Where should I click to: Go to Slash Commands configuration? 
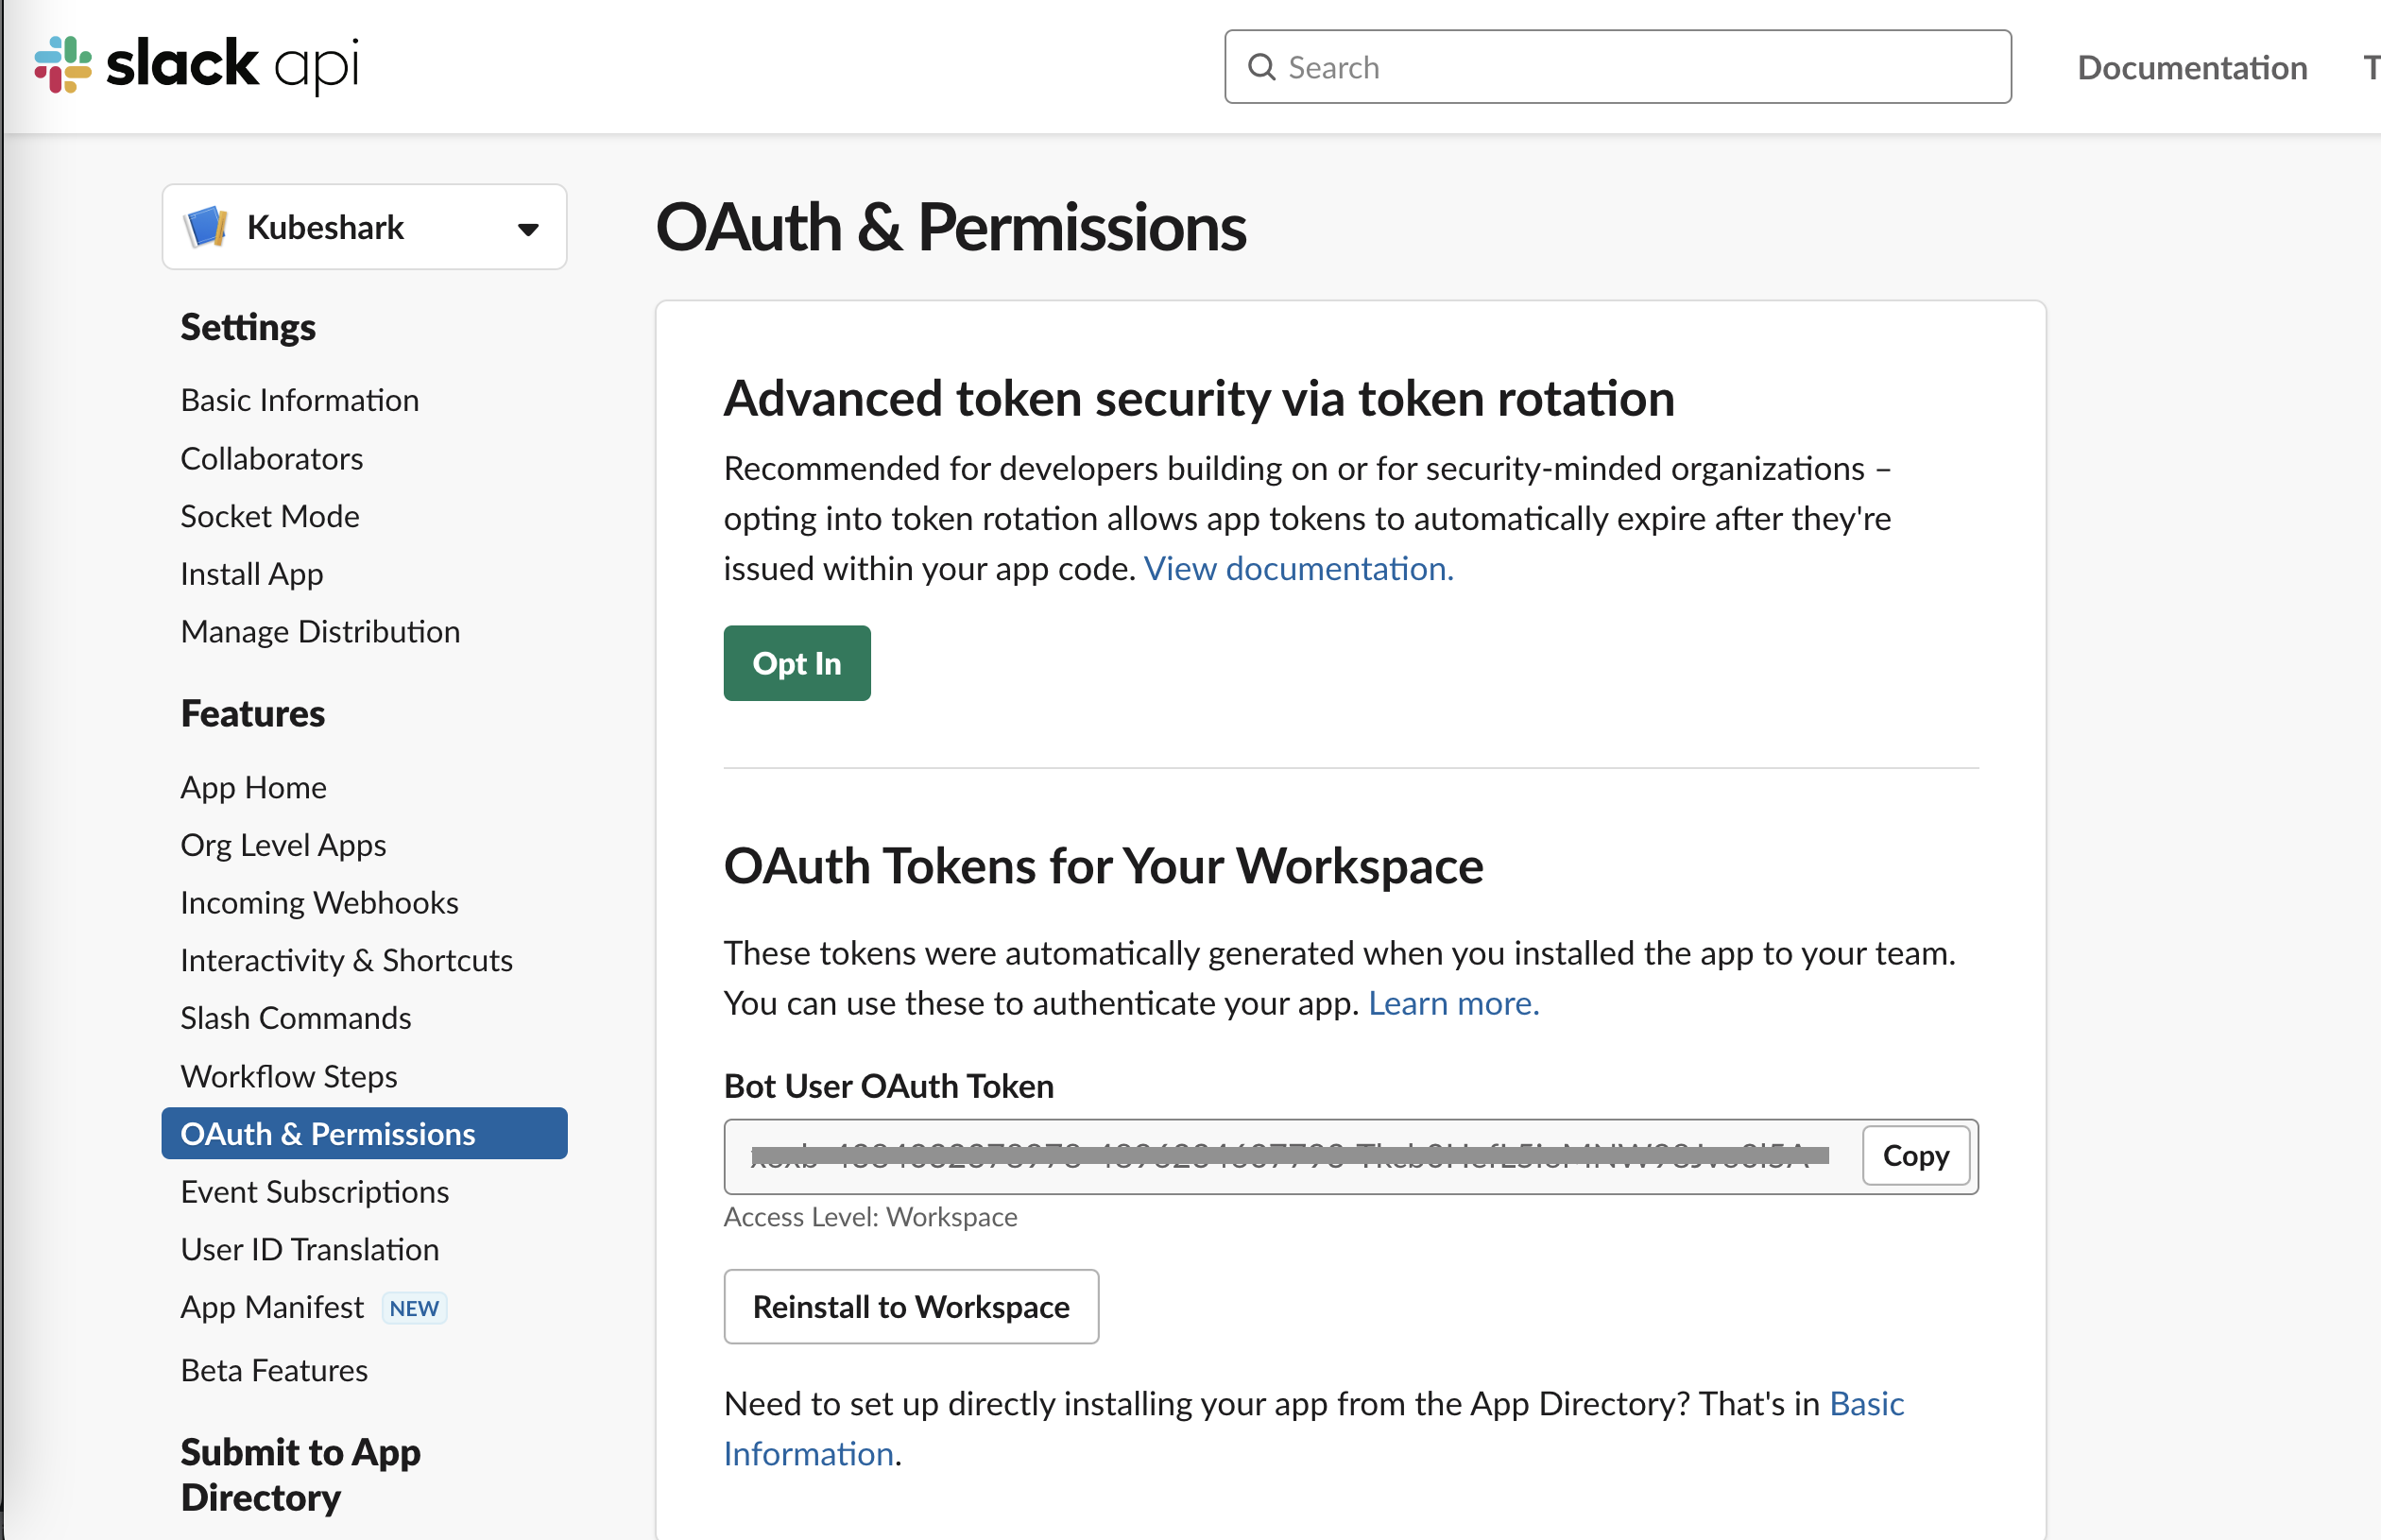click(x=295, y=1017)
